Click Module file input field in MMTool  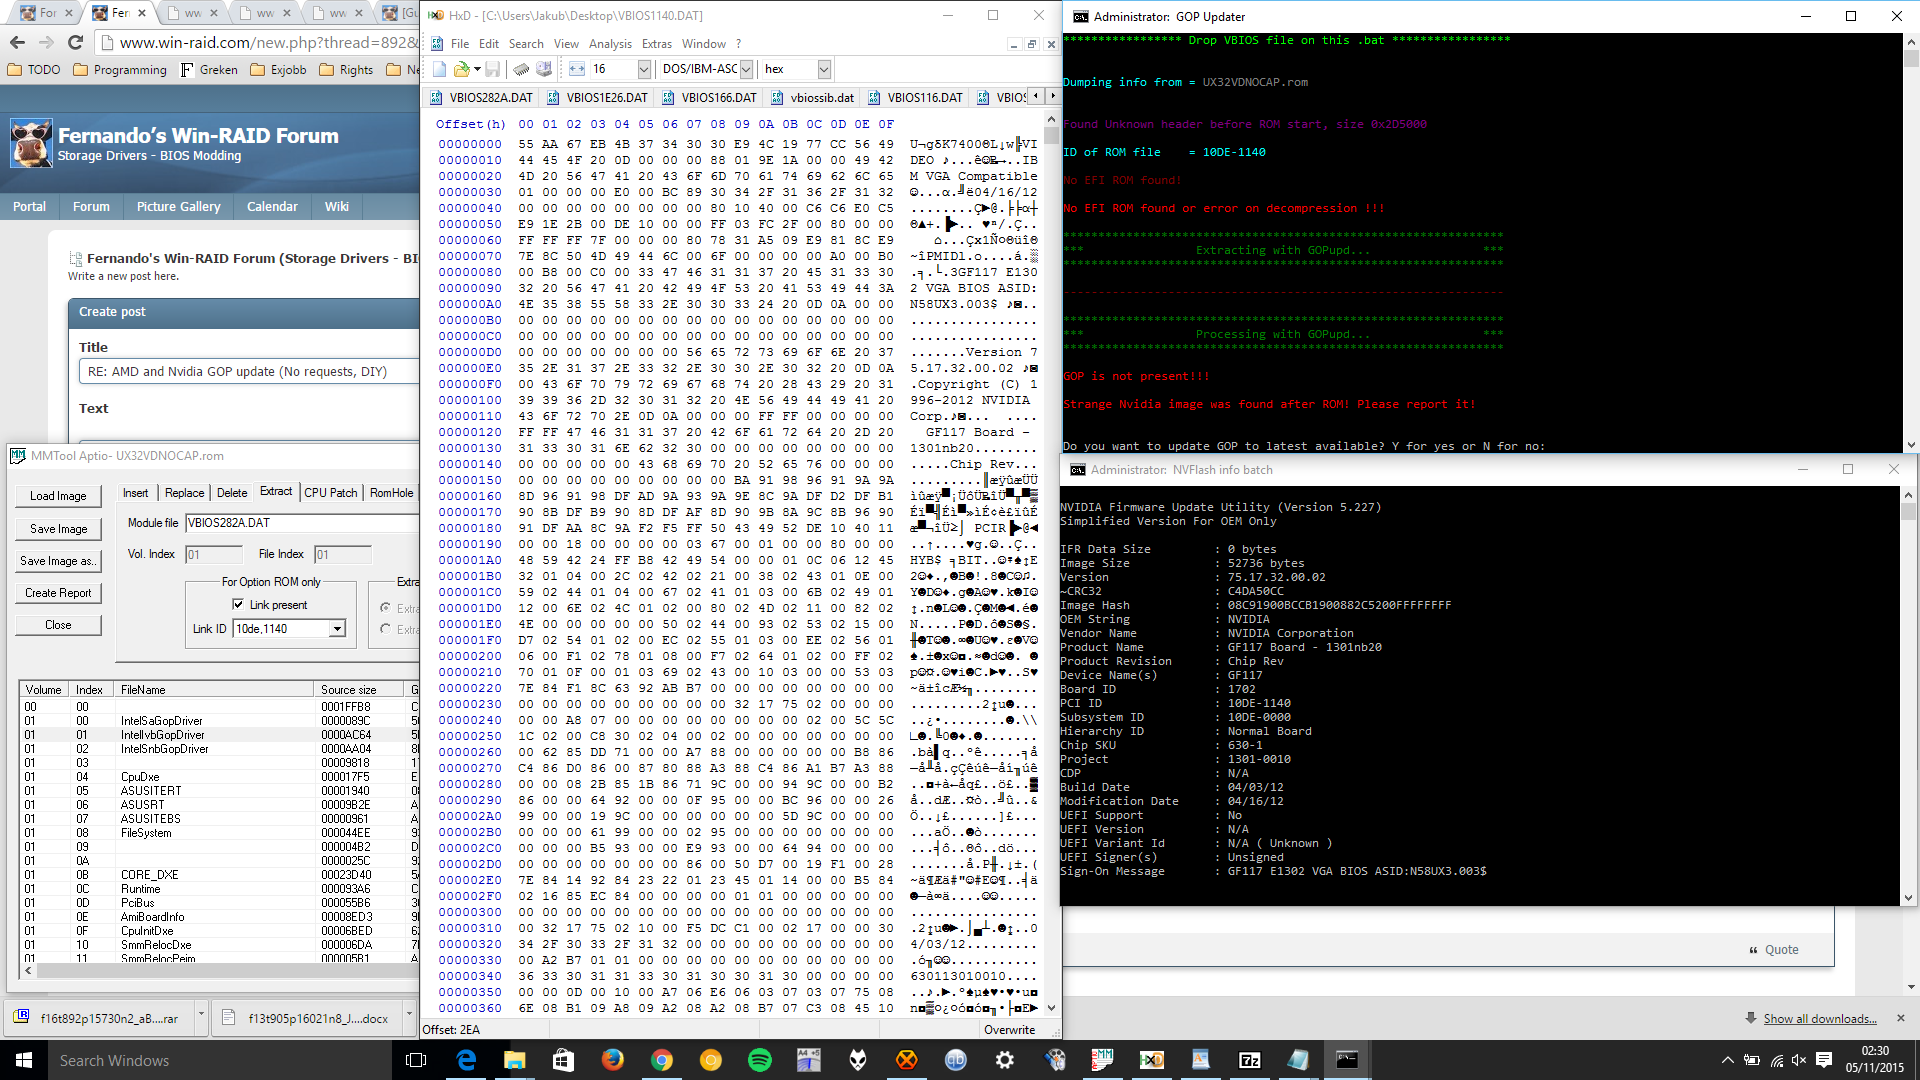(302, 522)
